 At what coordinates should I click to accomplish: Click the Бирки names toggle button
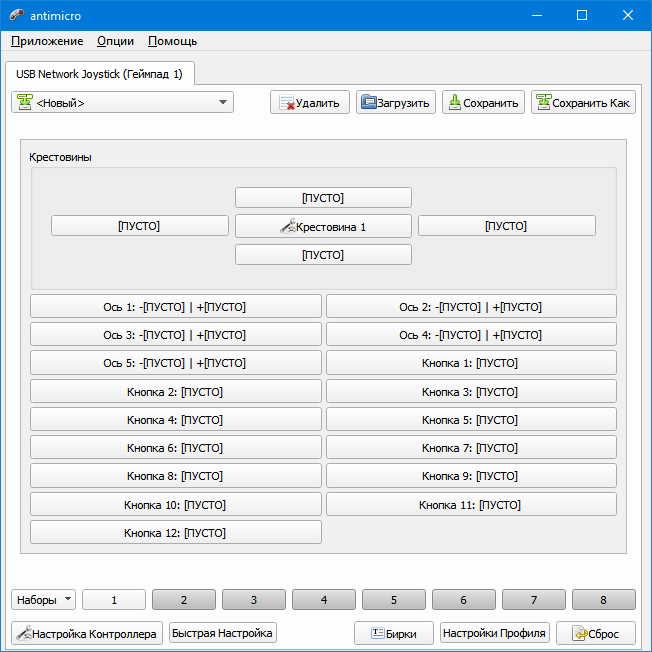coord(394,633)
